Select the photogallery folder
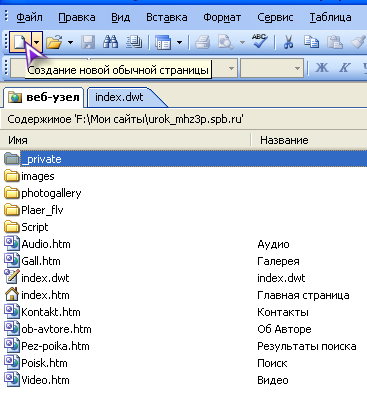This screenshot has height=399, width=367. coord(51,193)
